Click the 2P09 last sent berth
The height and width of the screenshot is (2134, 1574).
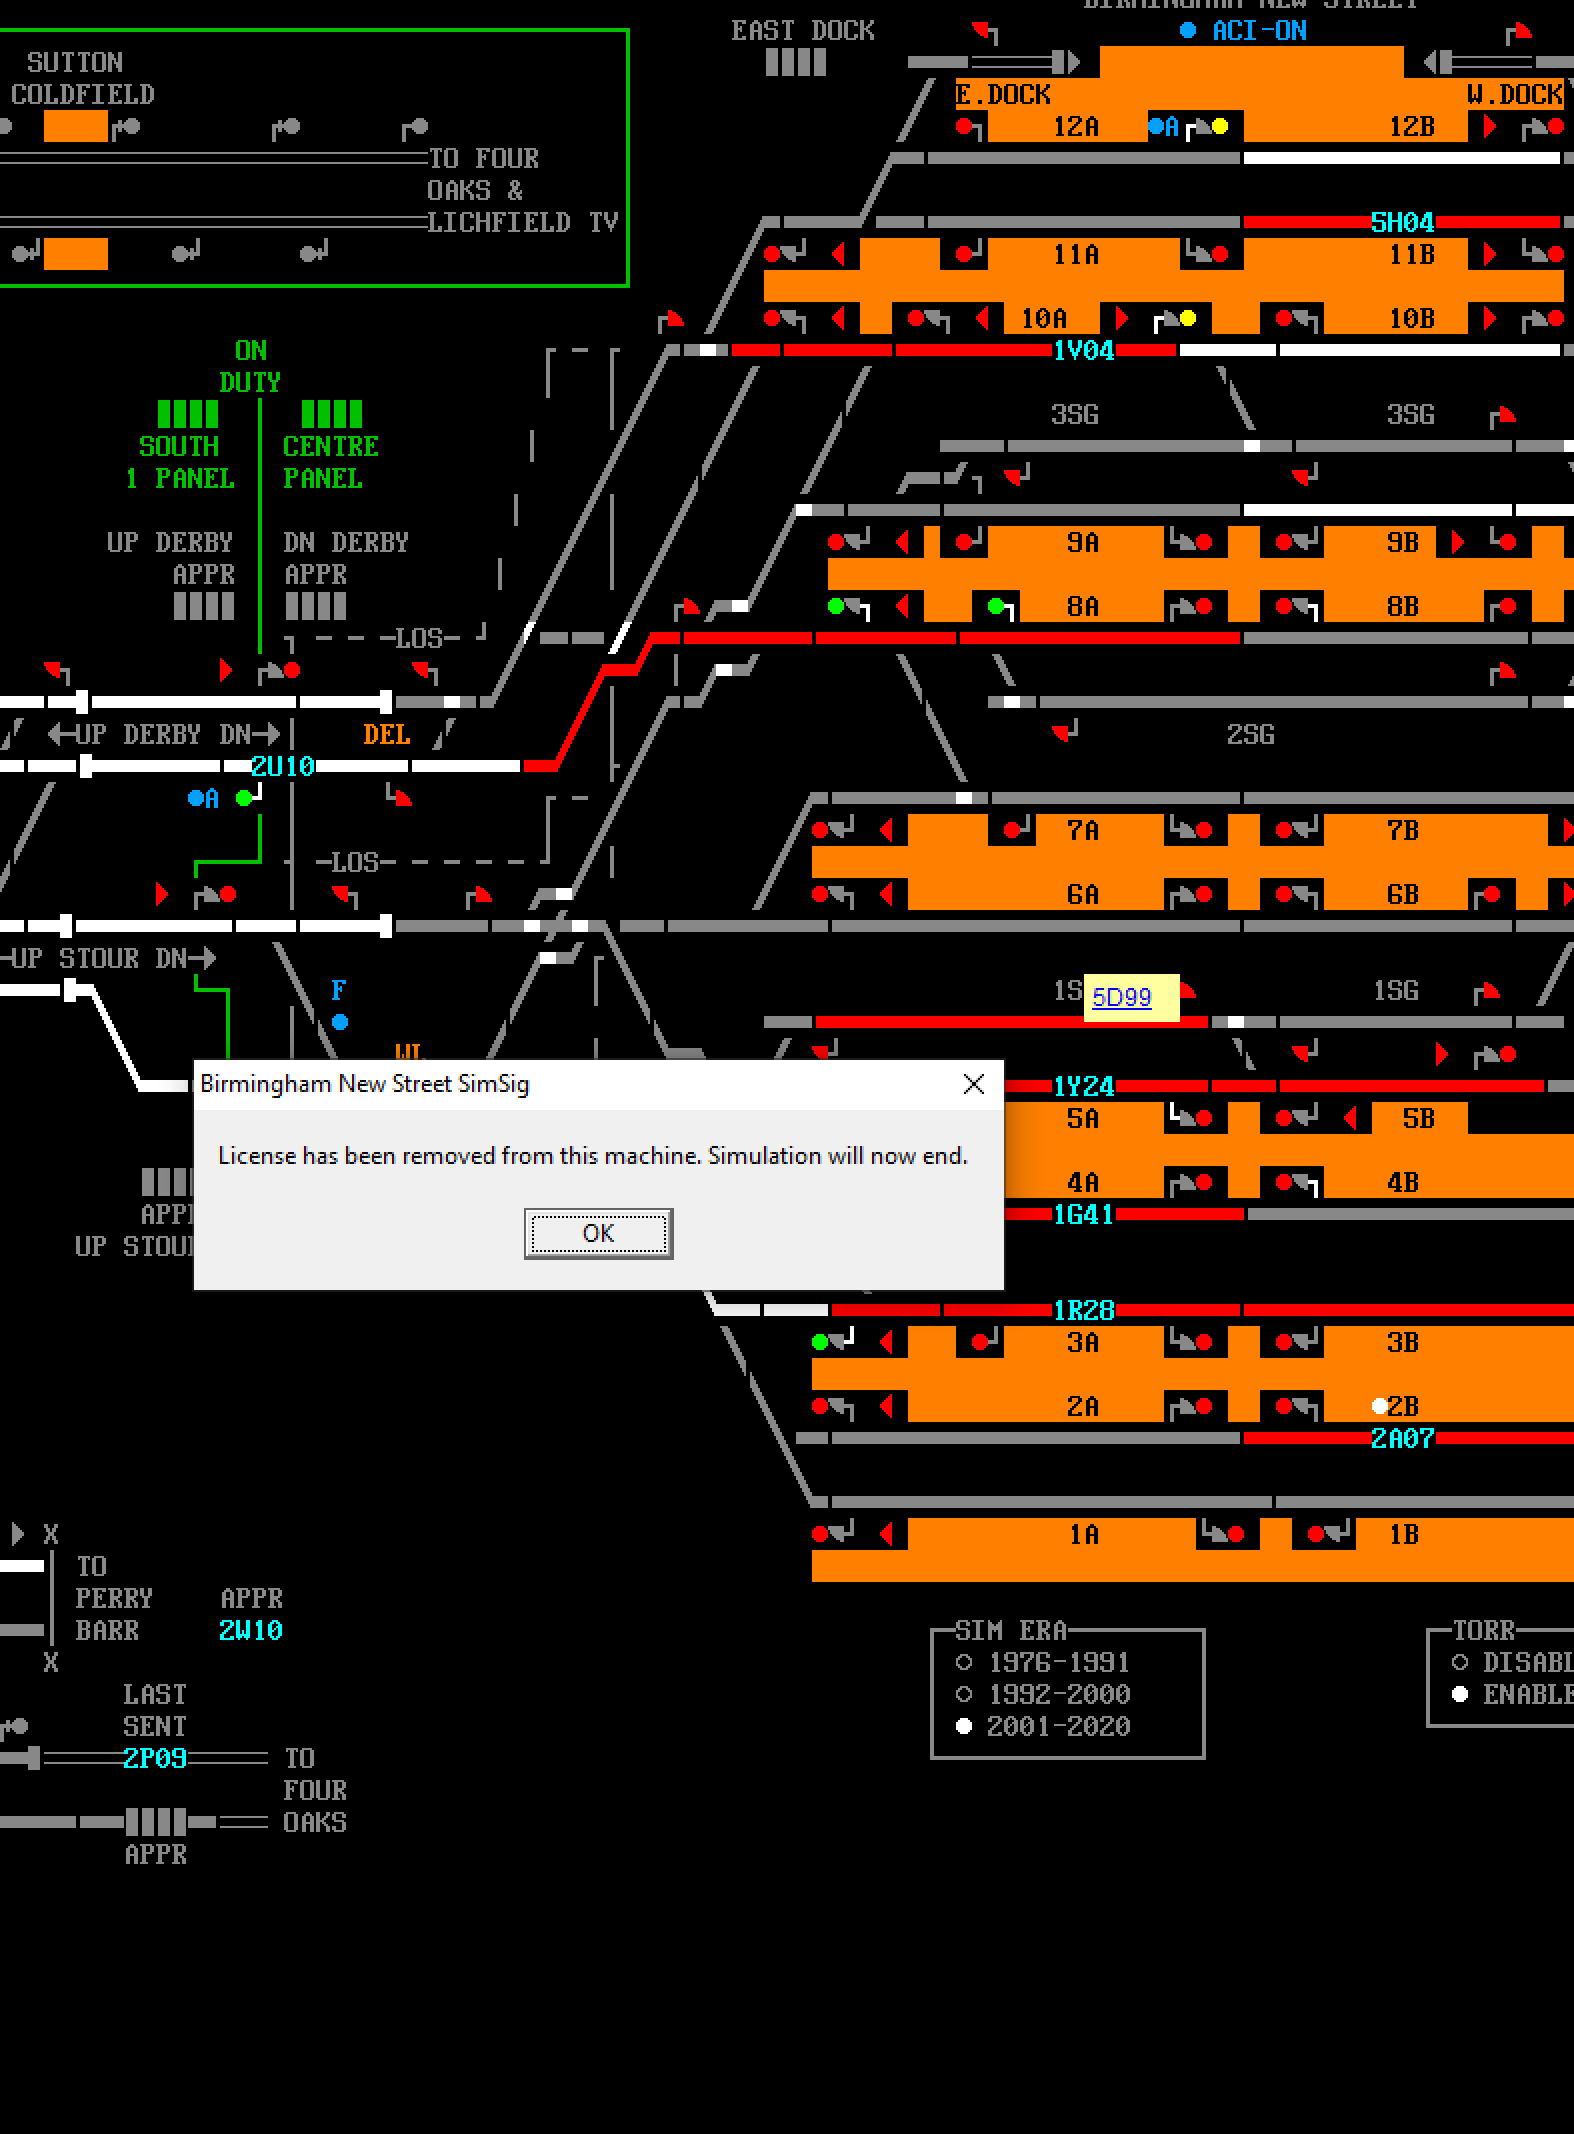[x=154, y=1758]
